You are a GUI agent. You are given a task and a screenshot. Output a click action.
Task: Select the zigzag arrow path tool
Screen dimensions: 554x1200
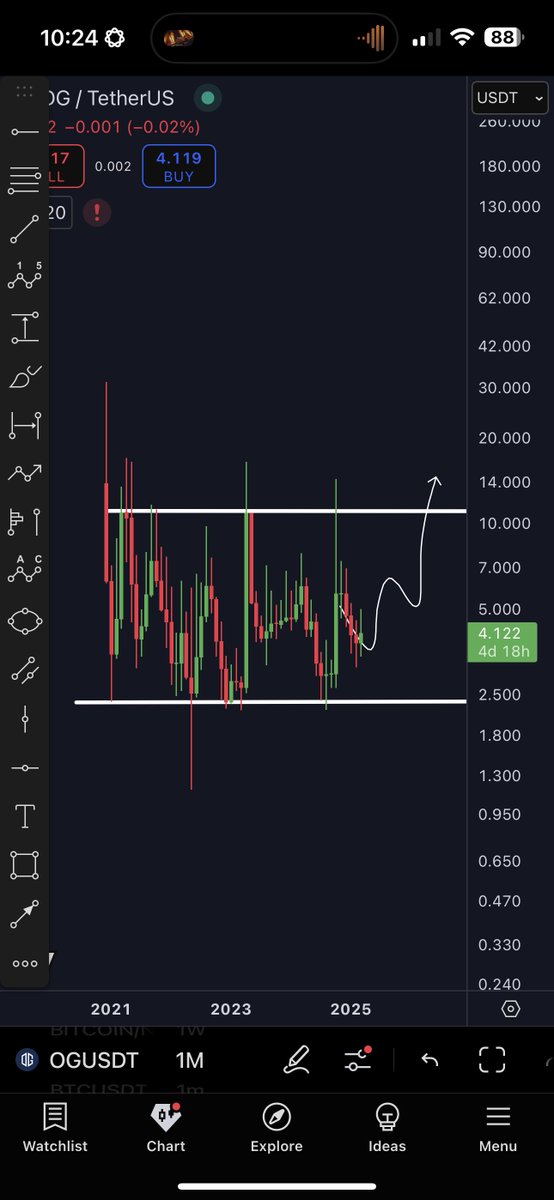click(x=24, y=473)
